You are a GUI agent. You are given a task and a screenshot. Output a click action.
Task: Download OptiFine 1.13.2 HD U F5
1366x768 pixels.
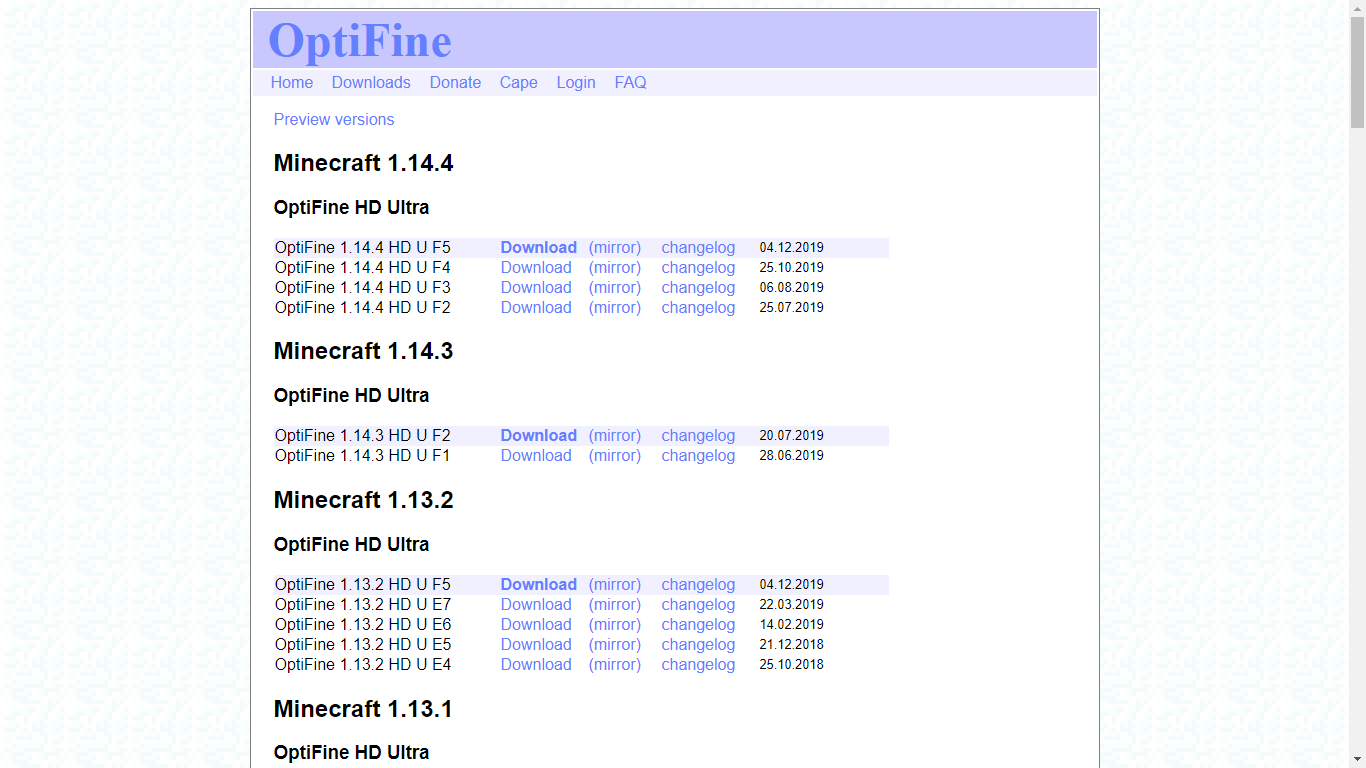(x=539, y=585)
